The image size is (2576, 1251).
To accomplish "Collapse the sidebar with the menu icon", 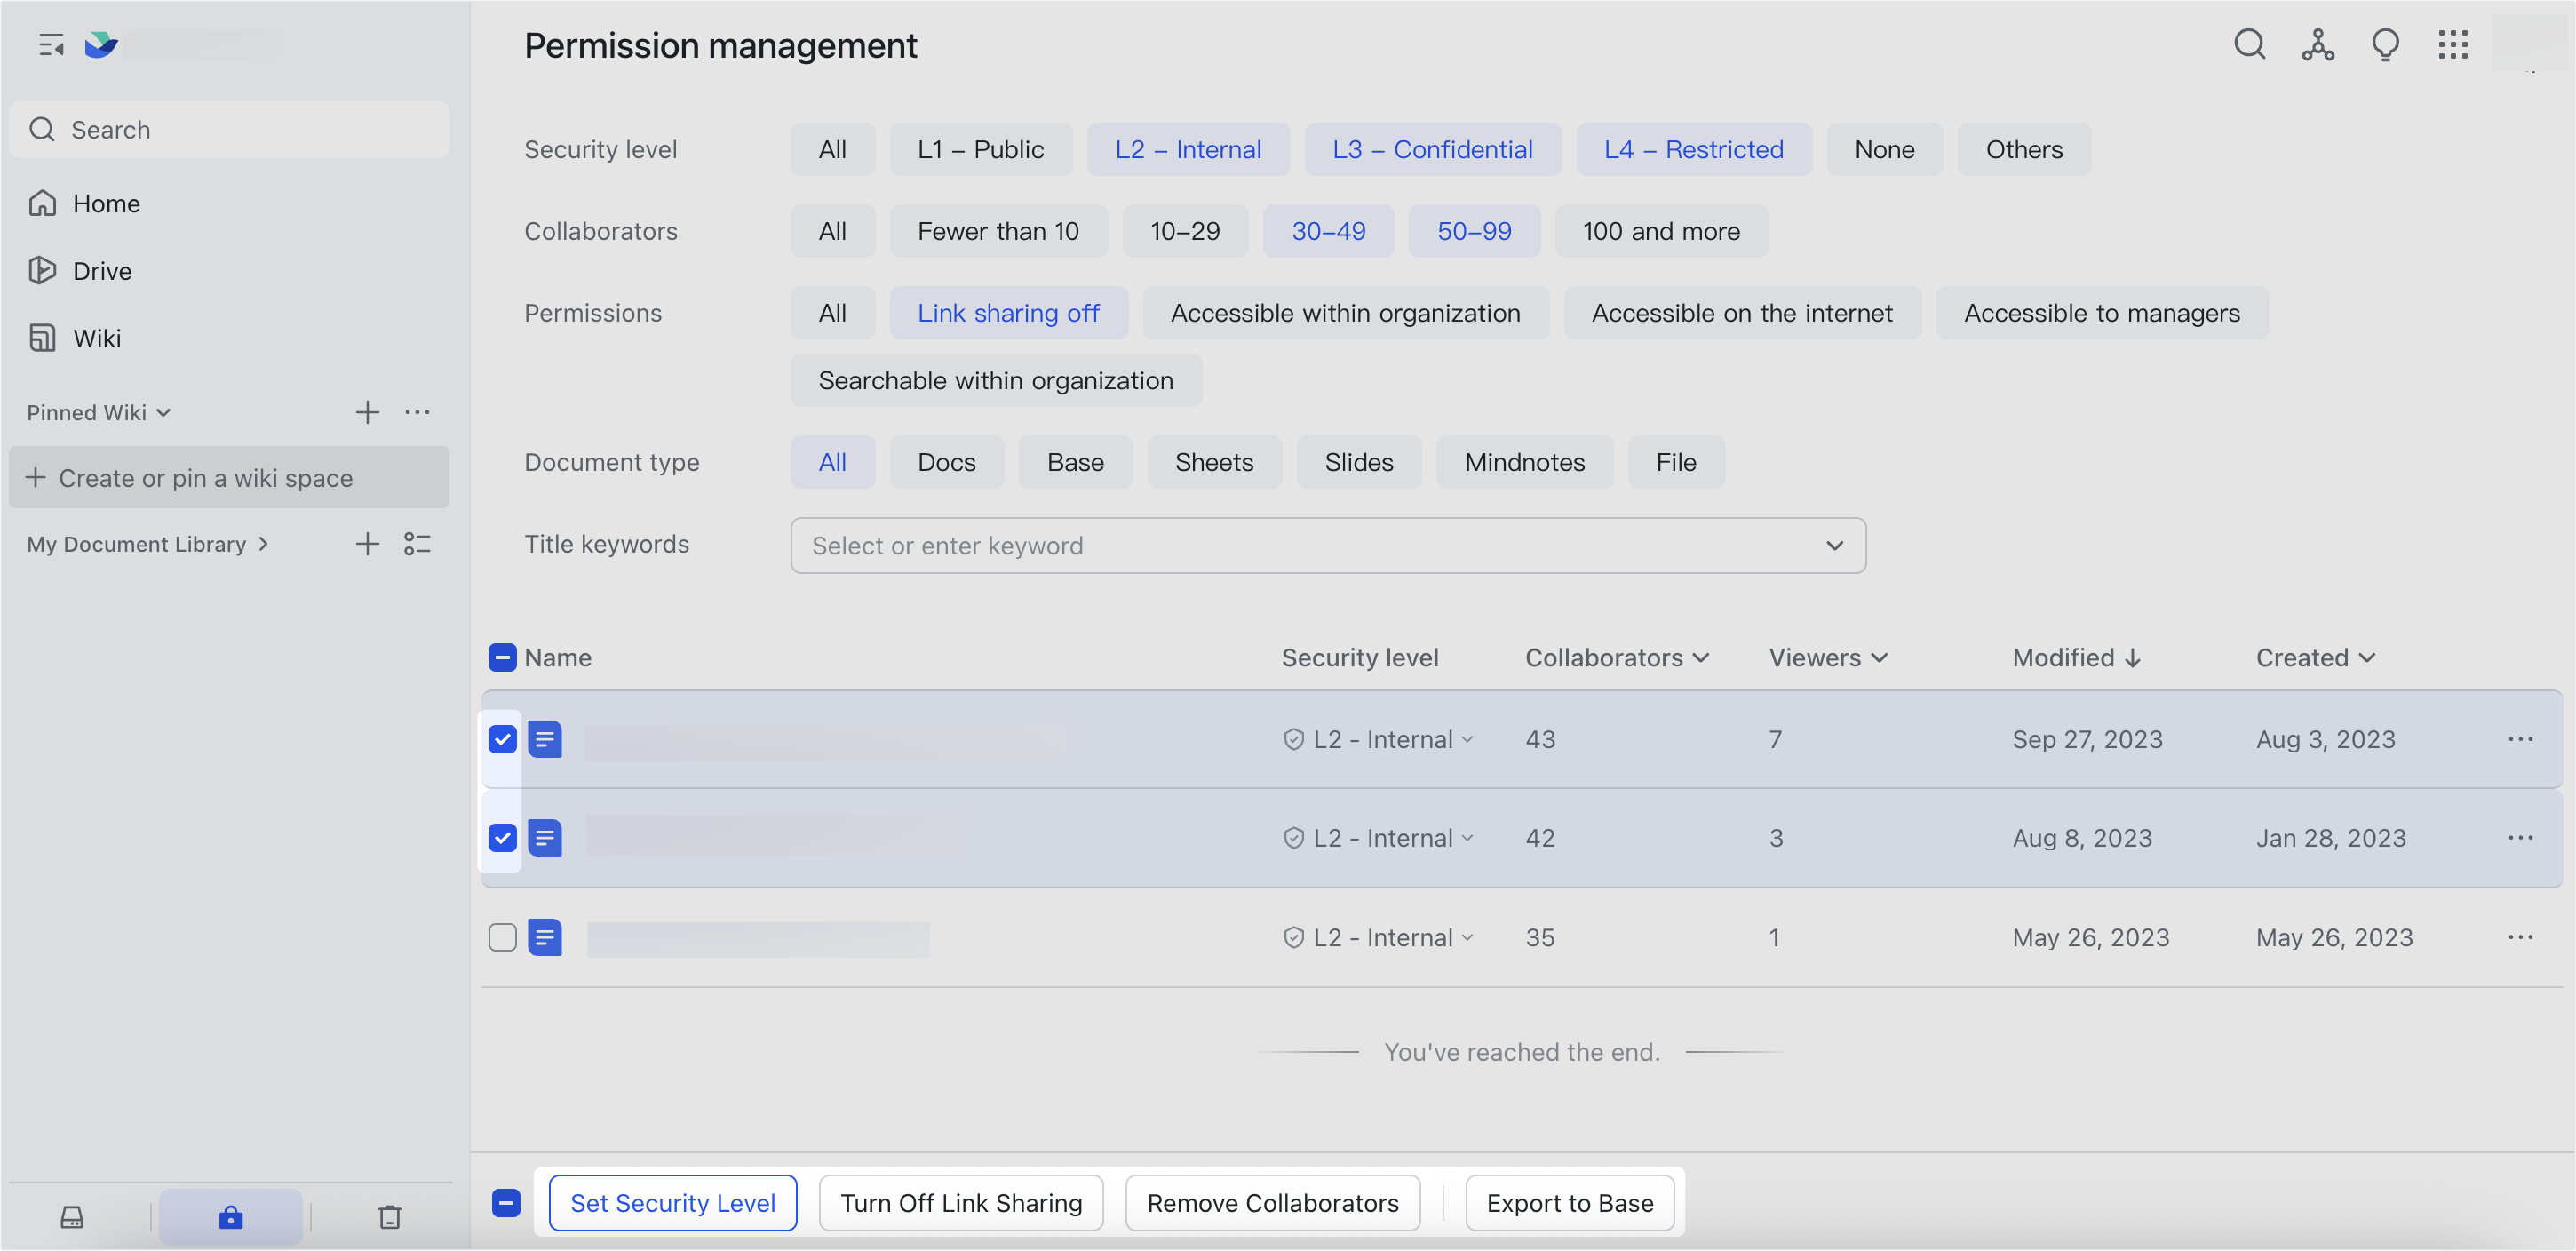I will [51, 45].
